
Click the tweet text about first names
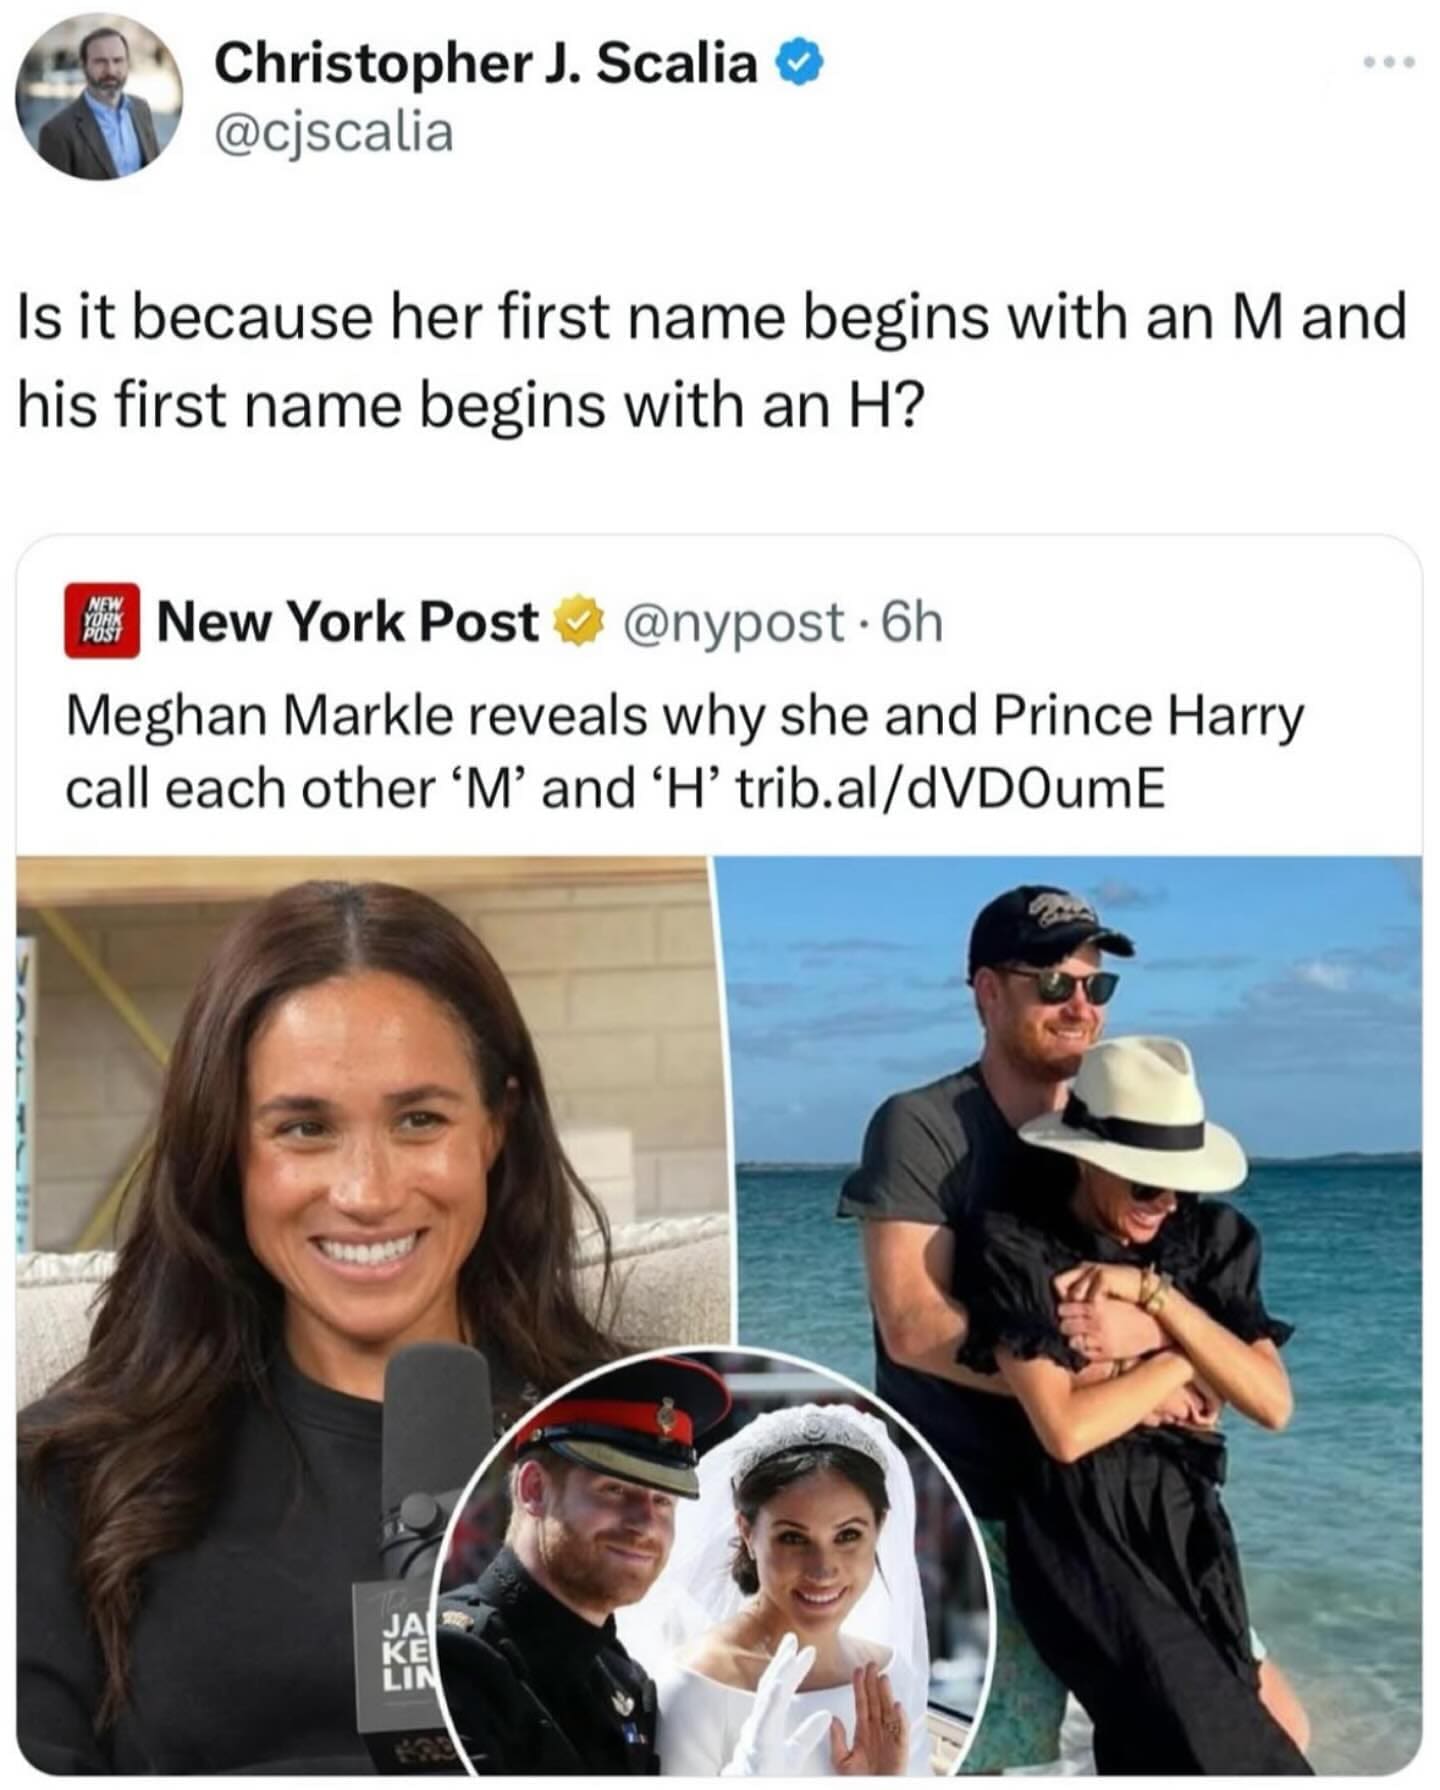712,360
